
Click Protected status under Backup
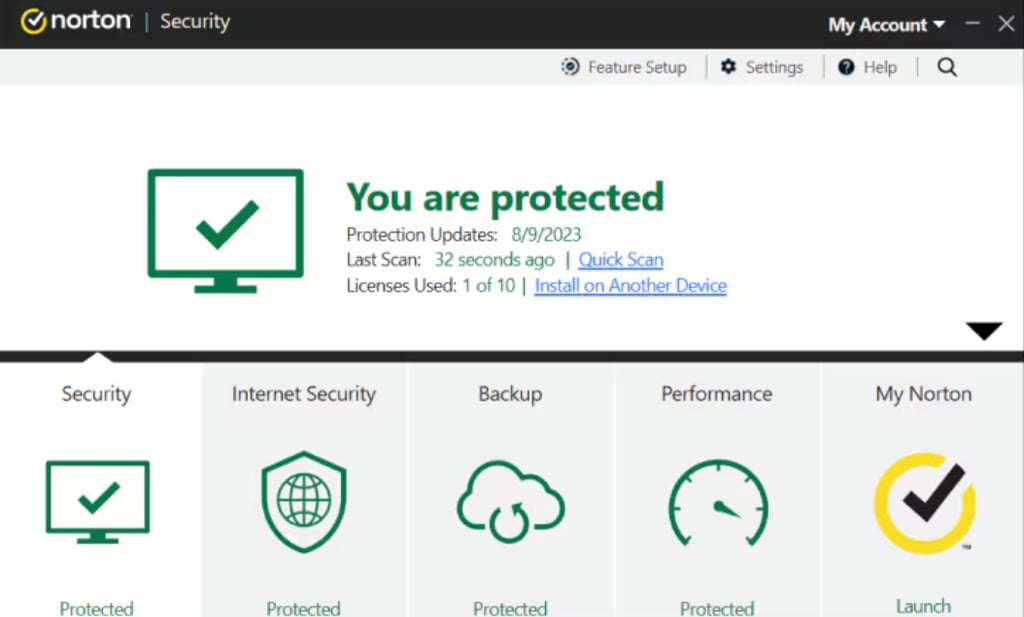pos(510,608)
